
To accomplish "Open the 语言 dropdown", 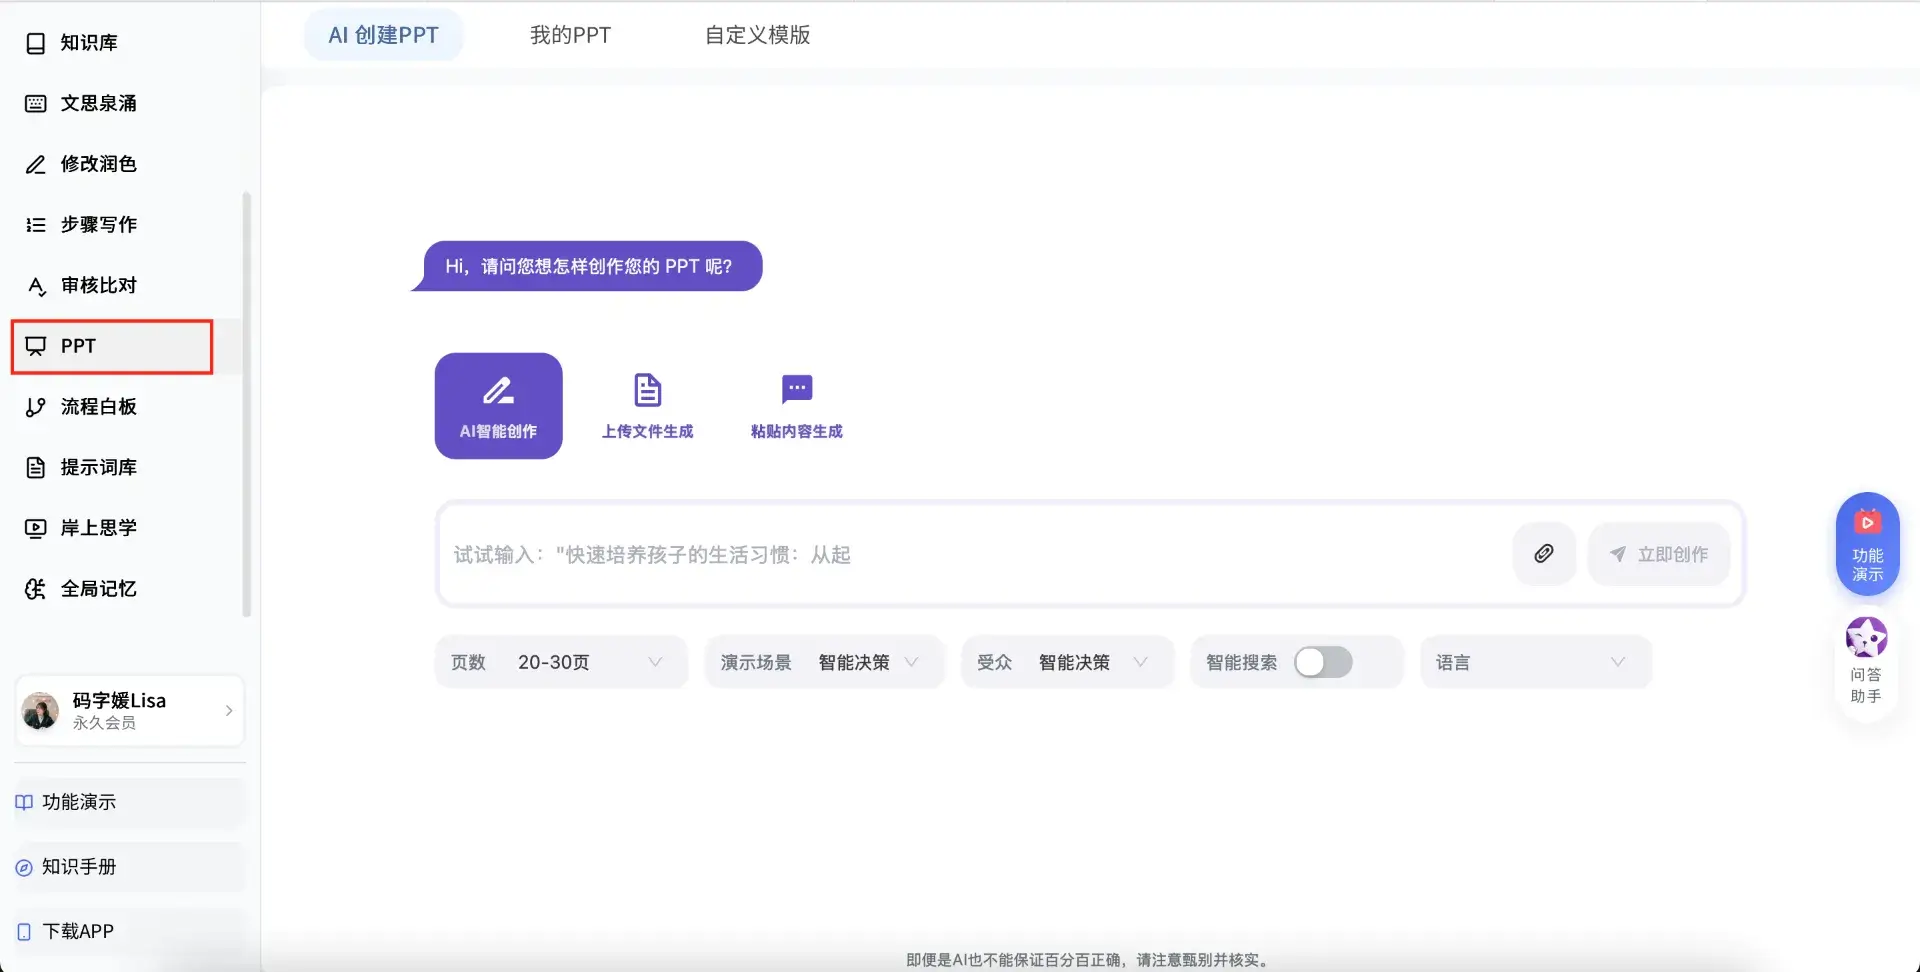I will click(x=1535, y=662).
